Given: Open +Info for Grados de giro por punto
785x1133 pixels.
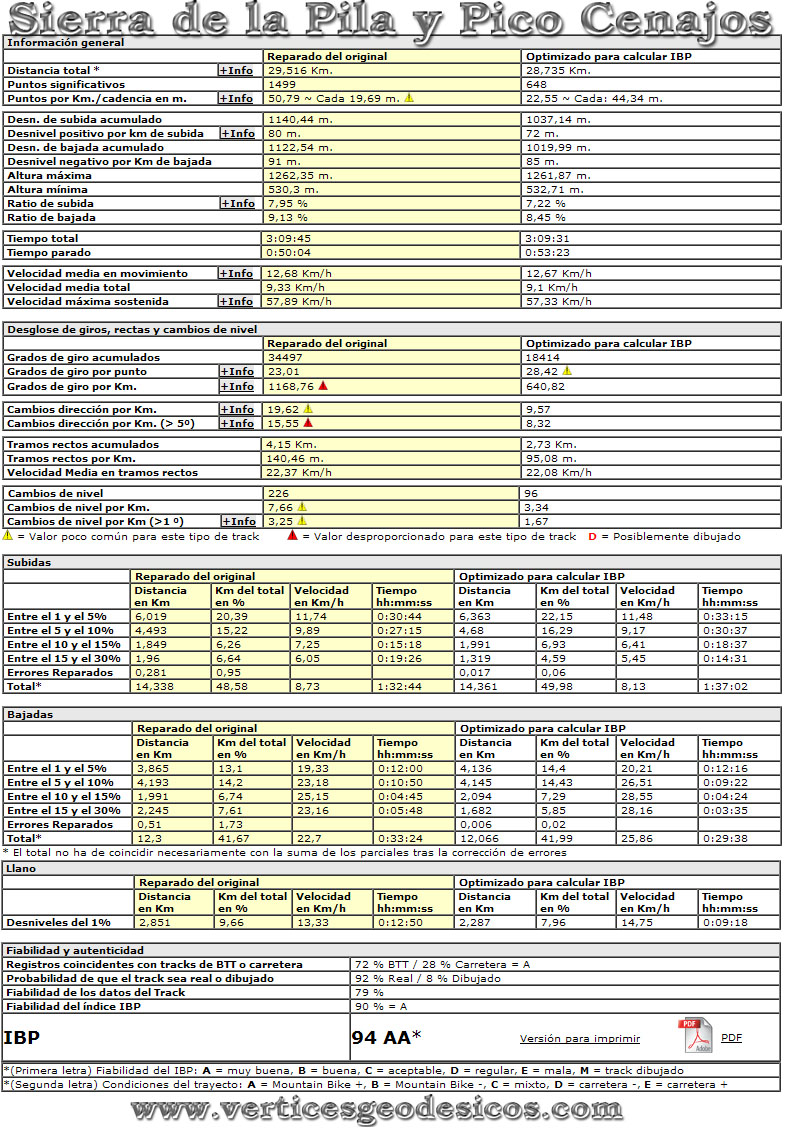Looking at the screenshot, I should point(237,372).
